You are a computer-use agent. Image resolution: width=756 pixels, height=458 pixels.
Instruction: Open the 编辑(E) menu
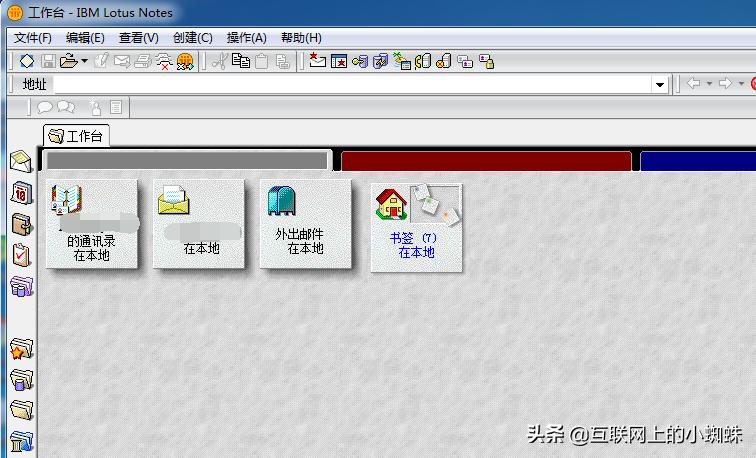tap(85, 38)
